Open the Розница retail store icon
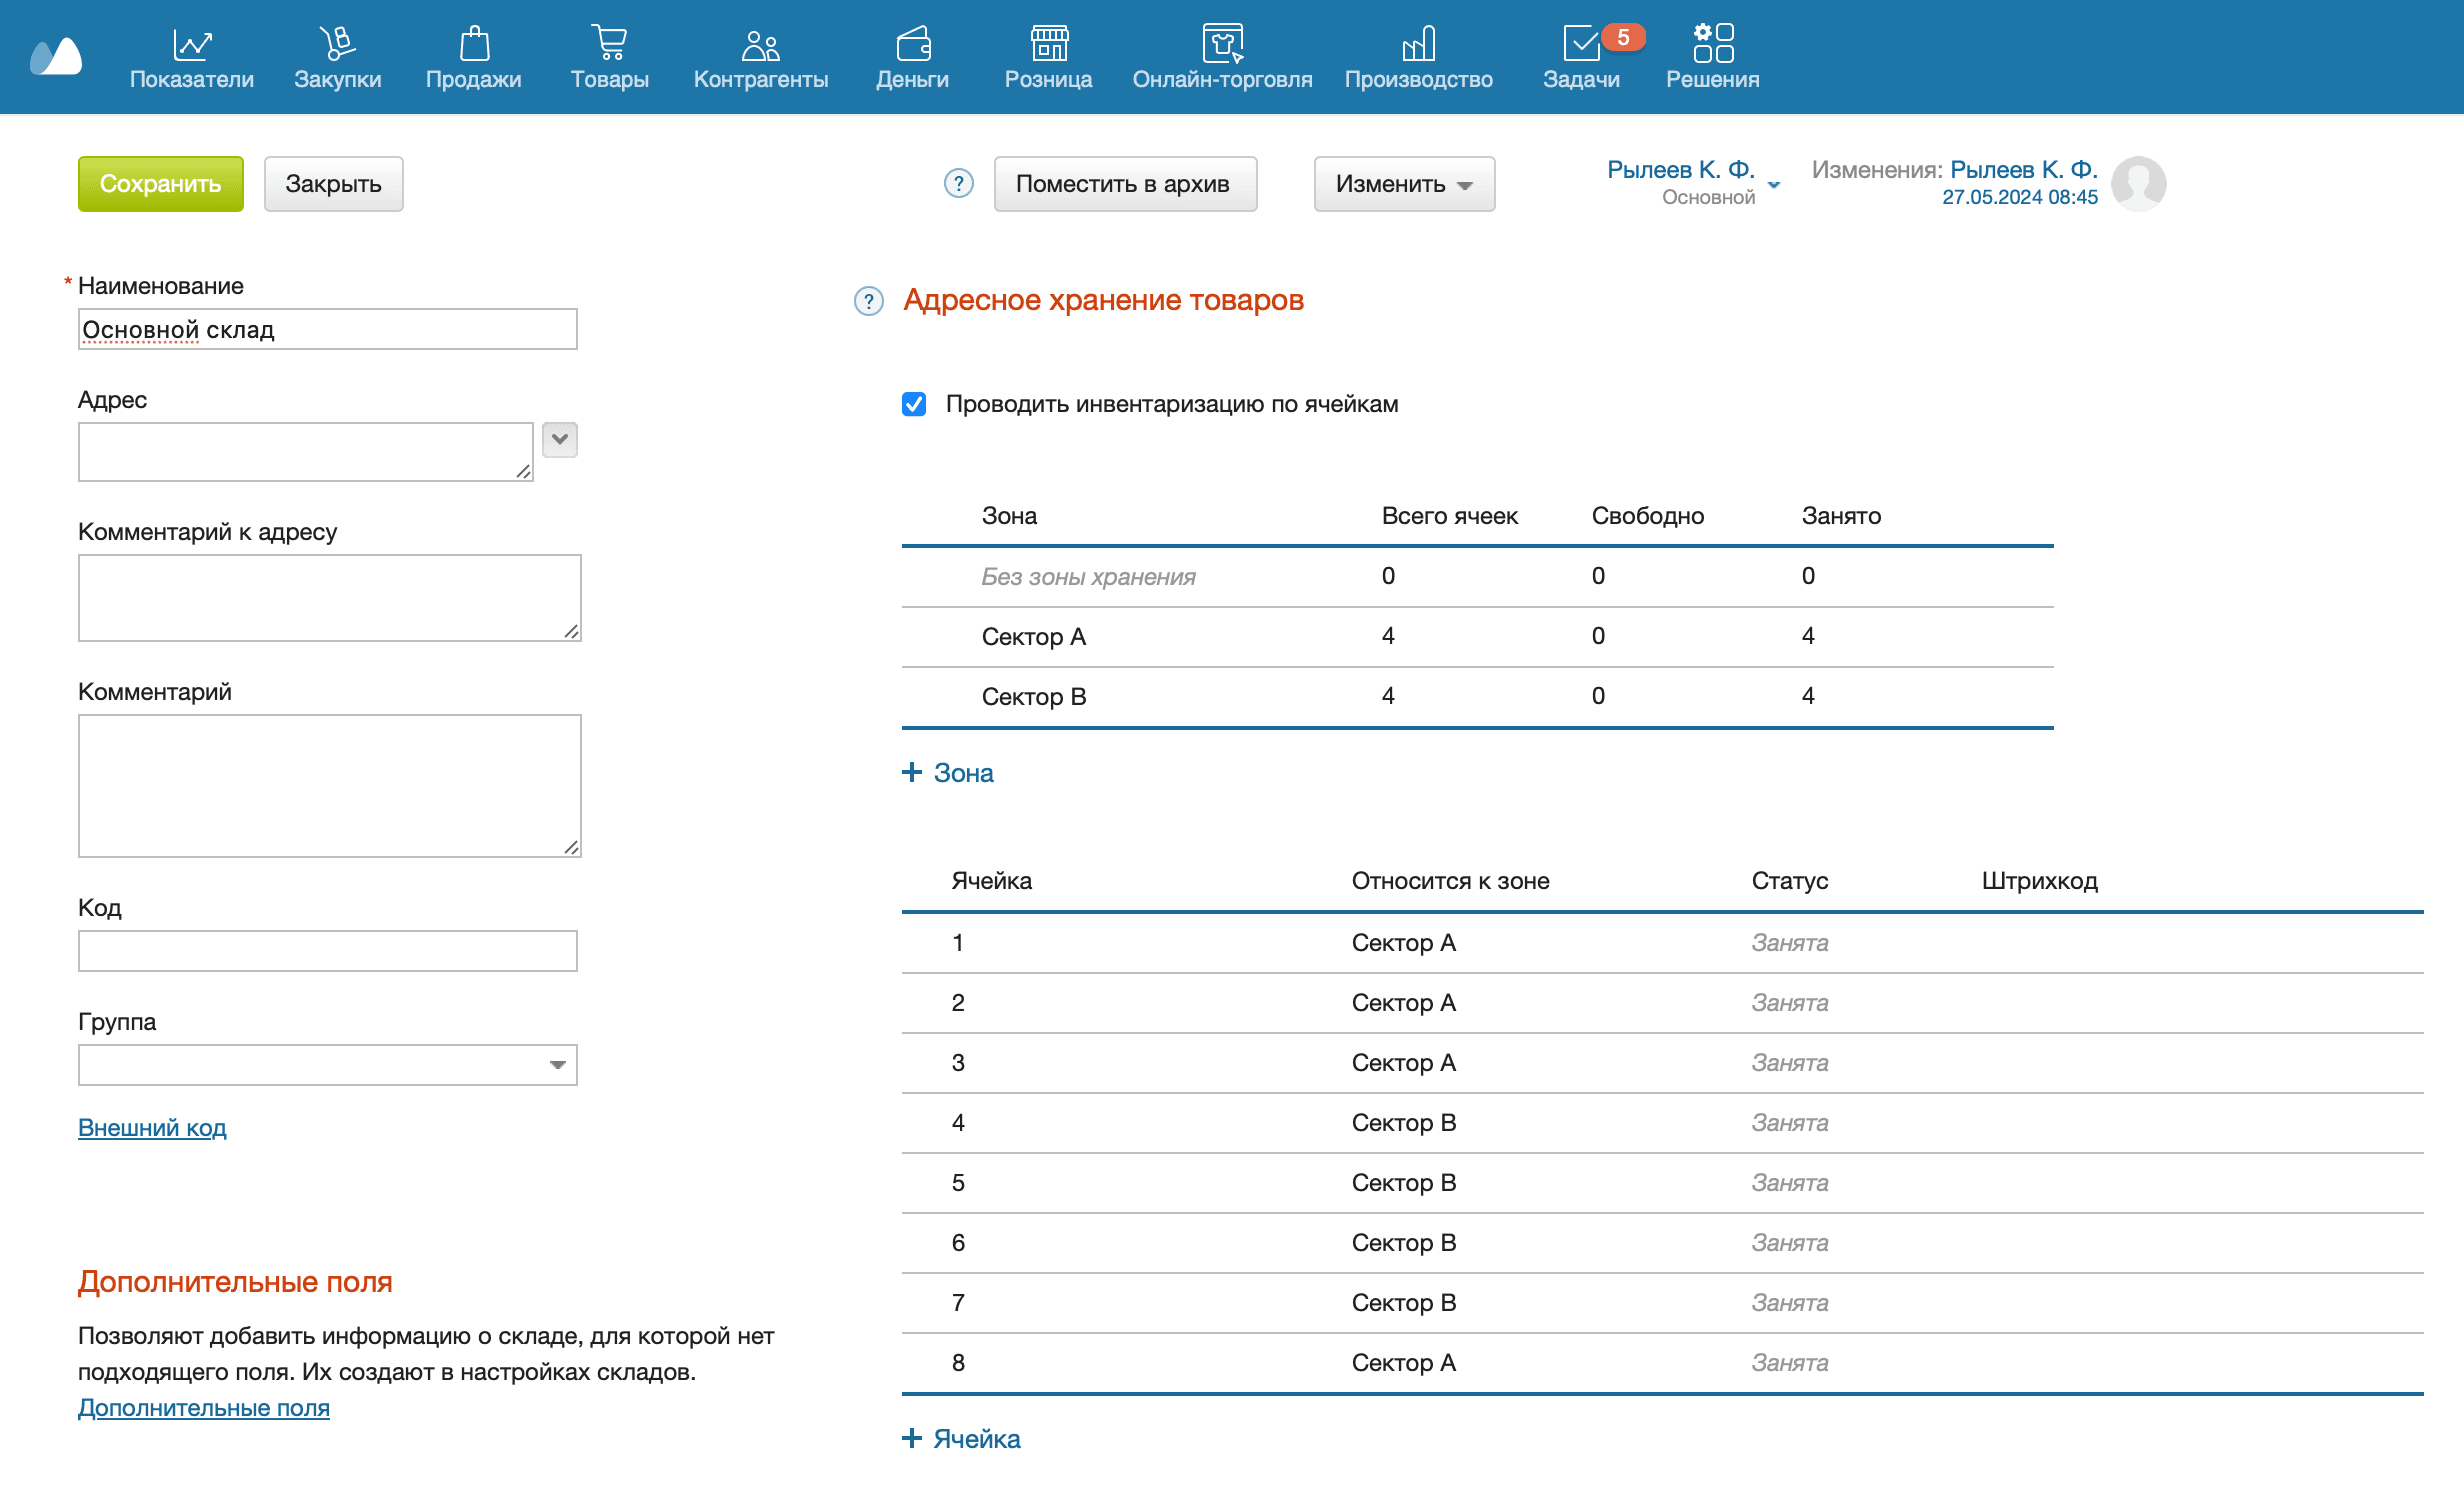Screen dimensions: 2464x1492 tap(1048, 45)
